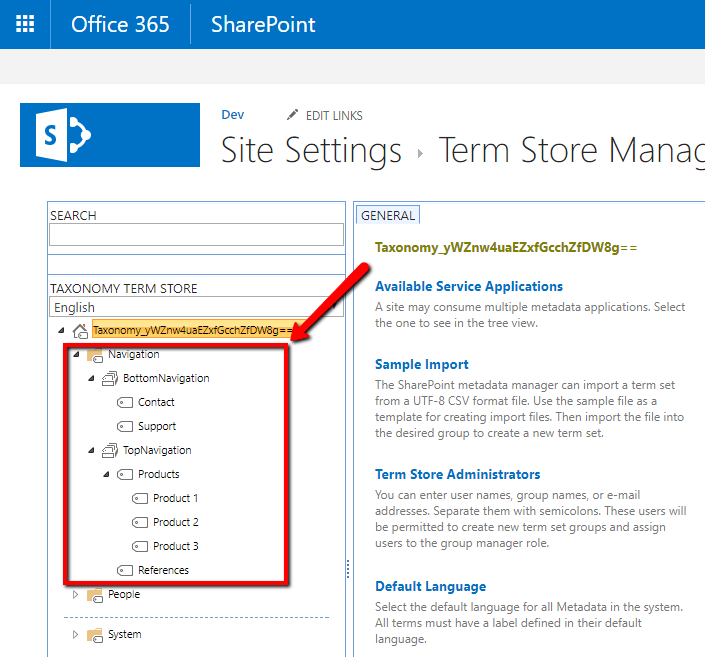The image size is (705, 657).
Task: Switch to the General tab
Action: click(388, 215)
